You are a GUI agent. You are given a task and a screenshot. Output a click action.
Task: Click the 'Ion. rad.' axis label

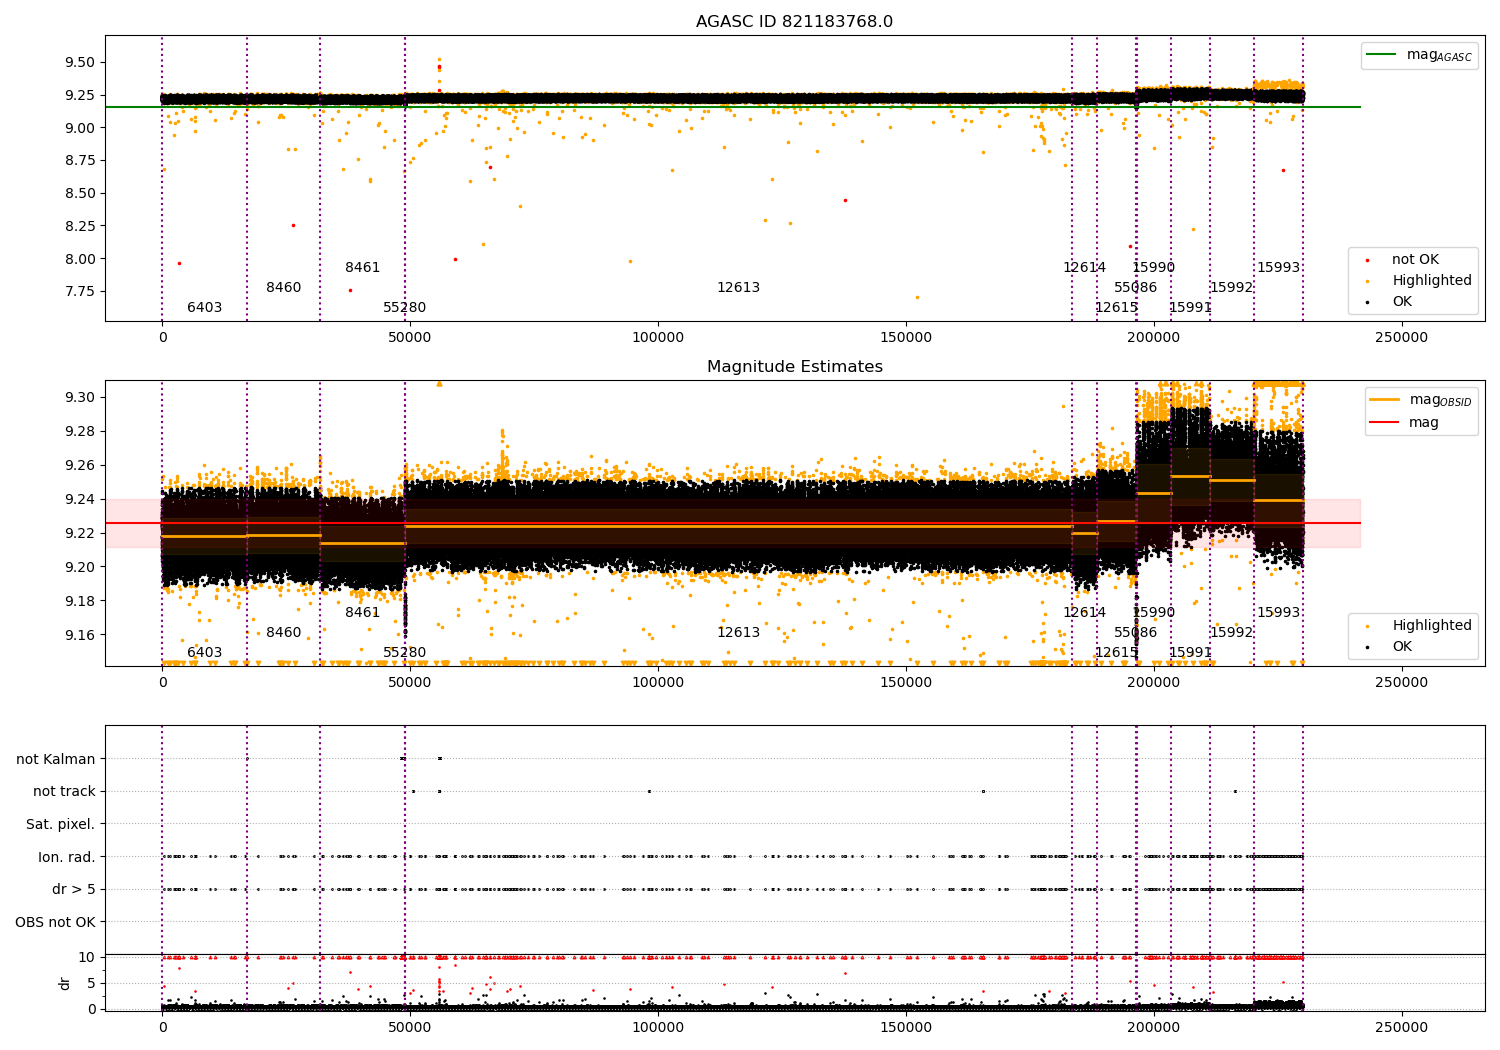67,857
